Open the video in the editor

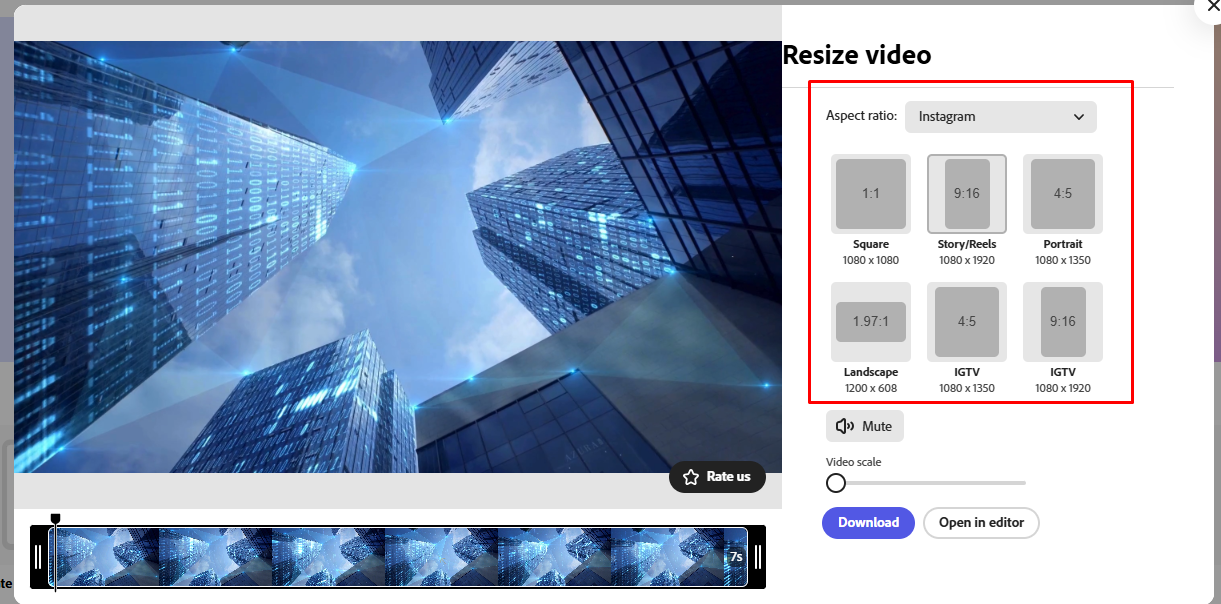(x=981, y=523)
